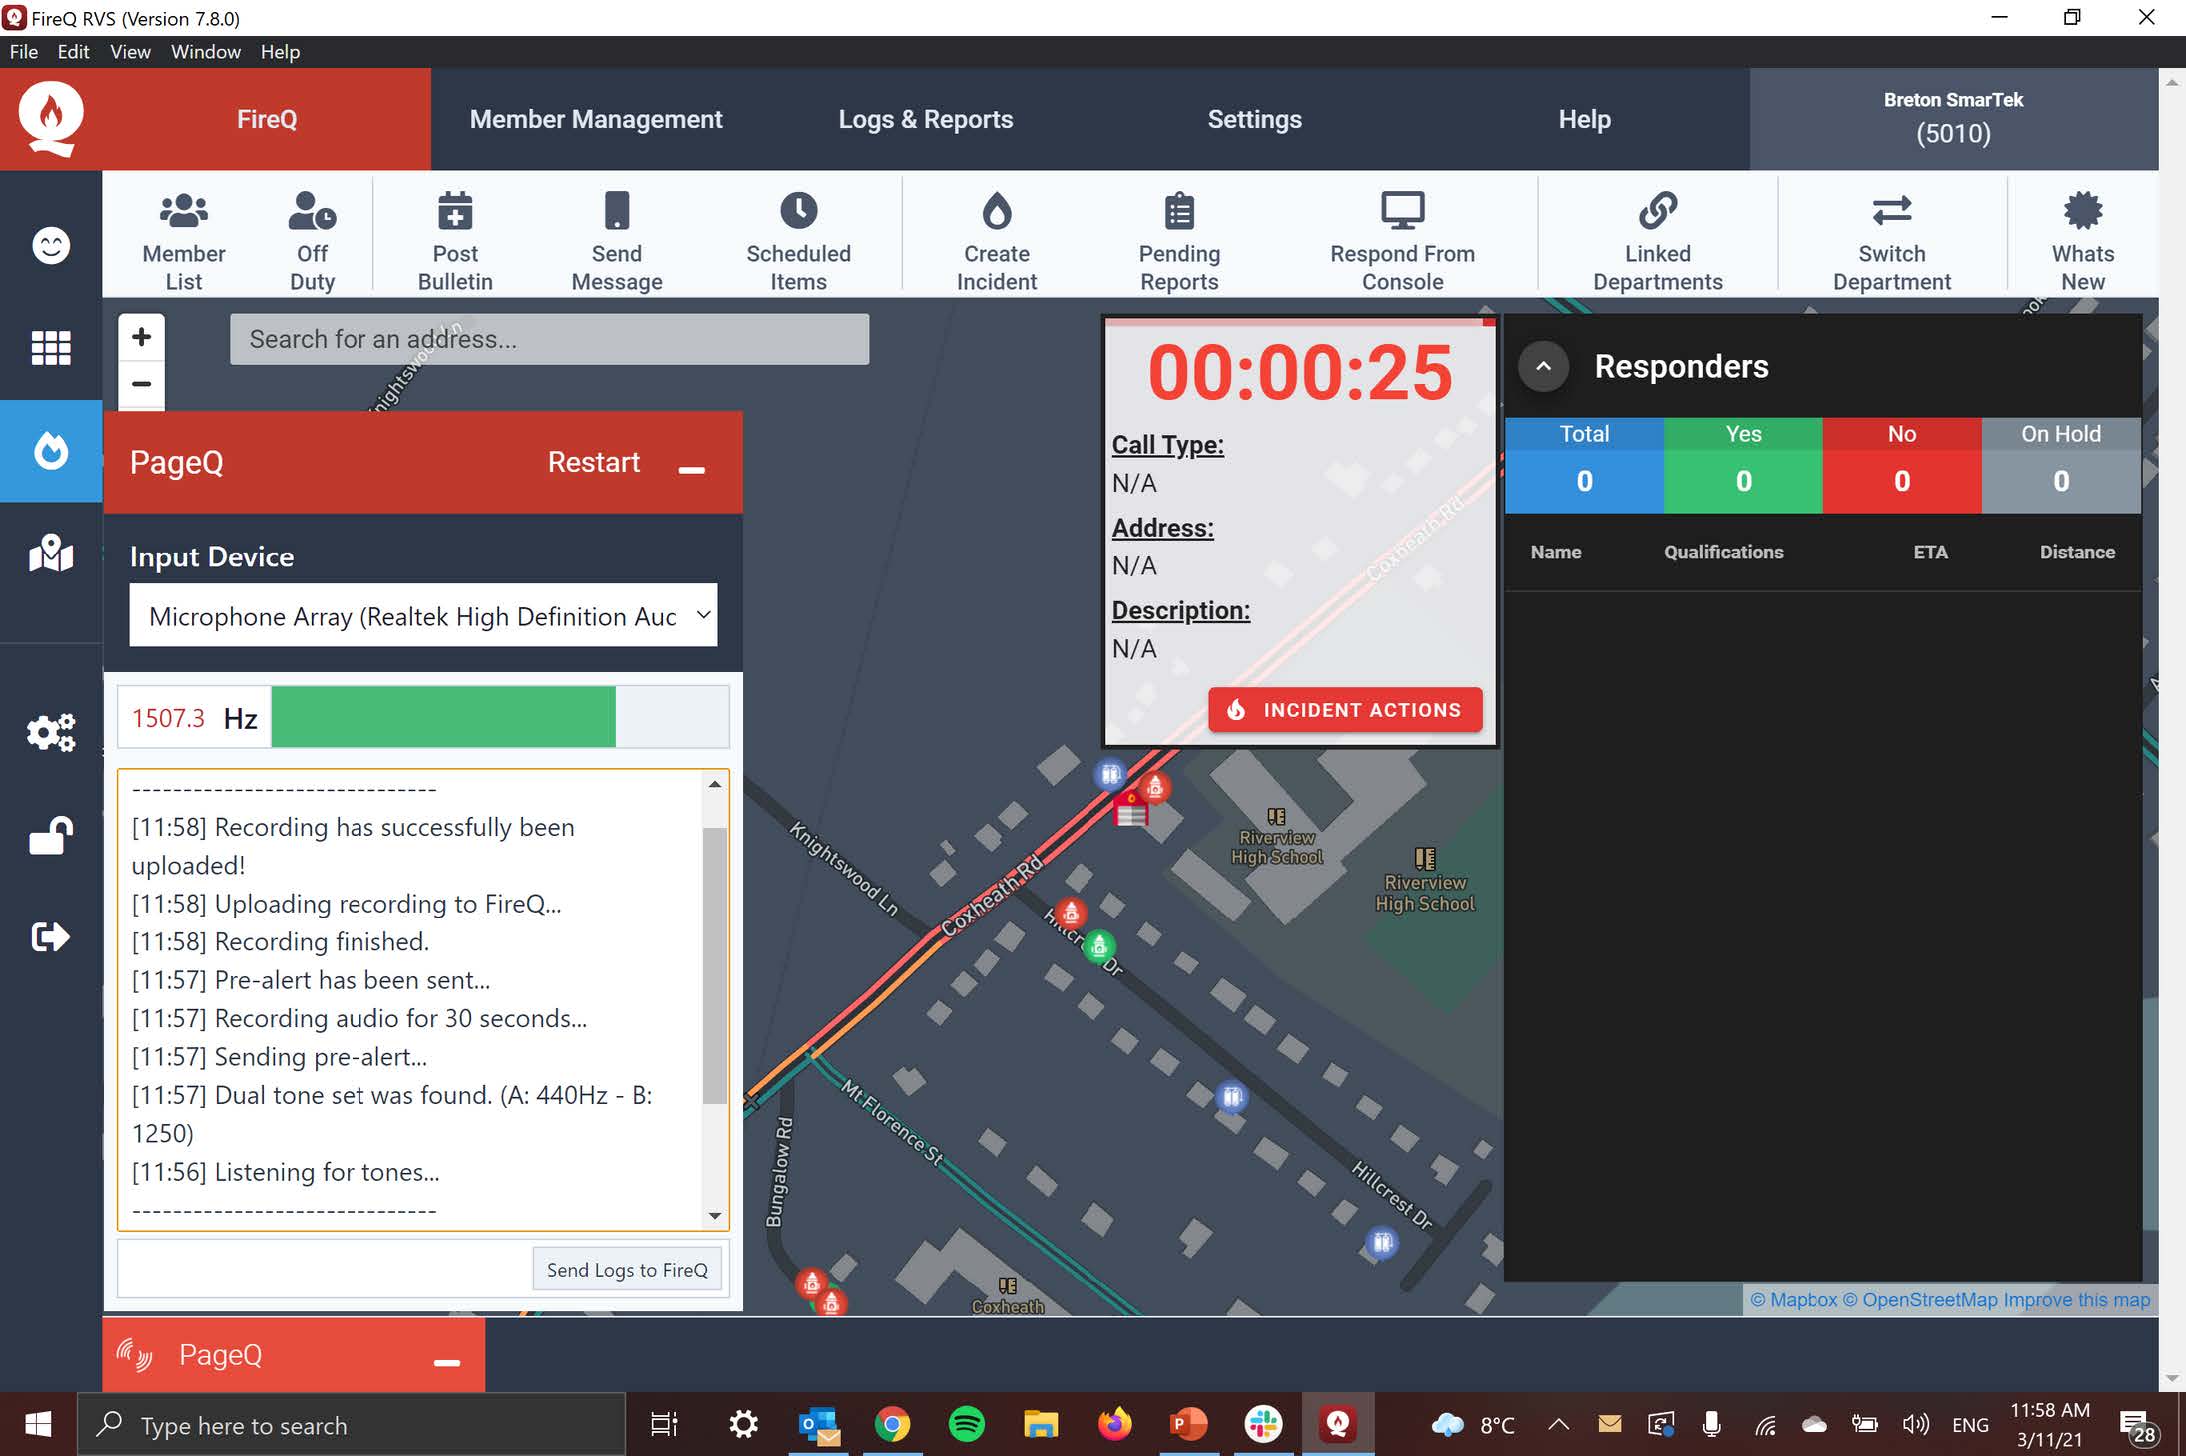Viewport: 2186px width, 1456px height.
Task: Click the sidebar unlock padlock icon
Action: pos(51,836)
